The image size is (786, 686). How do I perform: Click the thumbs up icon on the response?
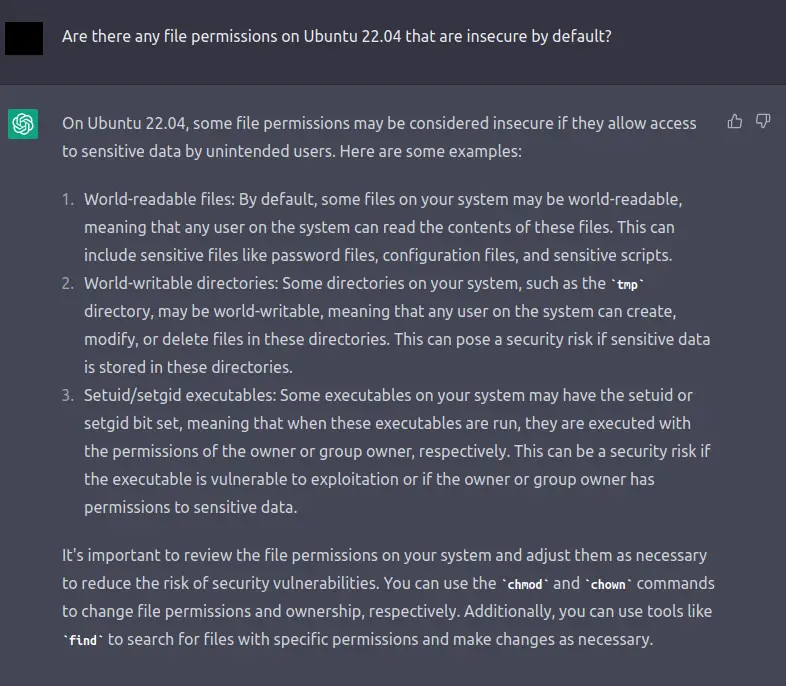coord(734,121)
